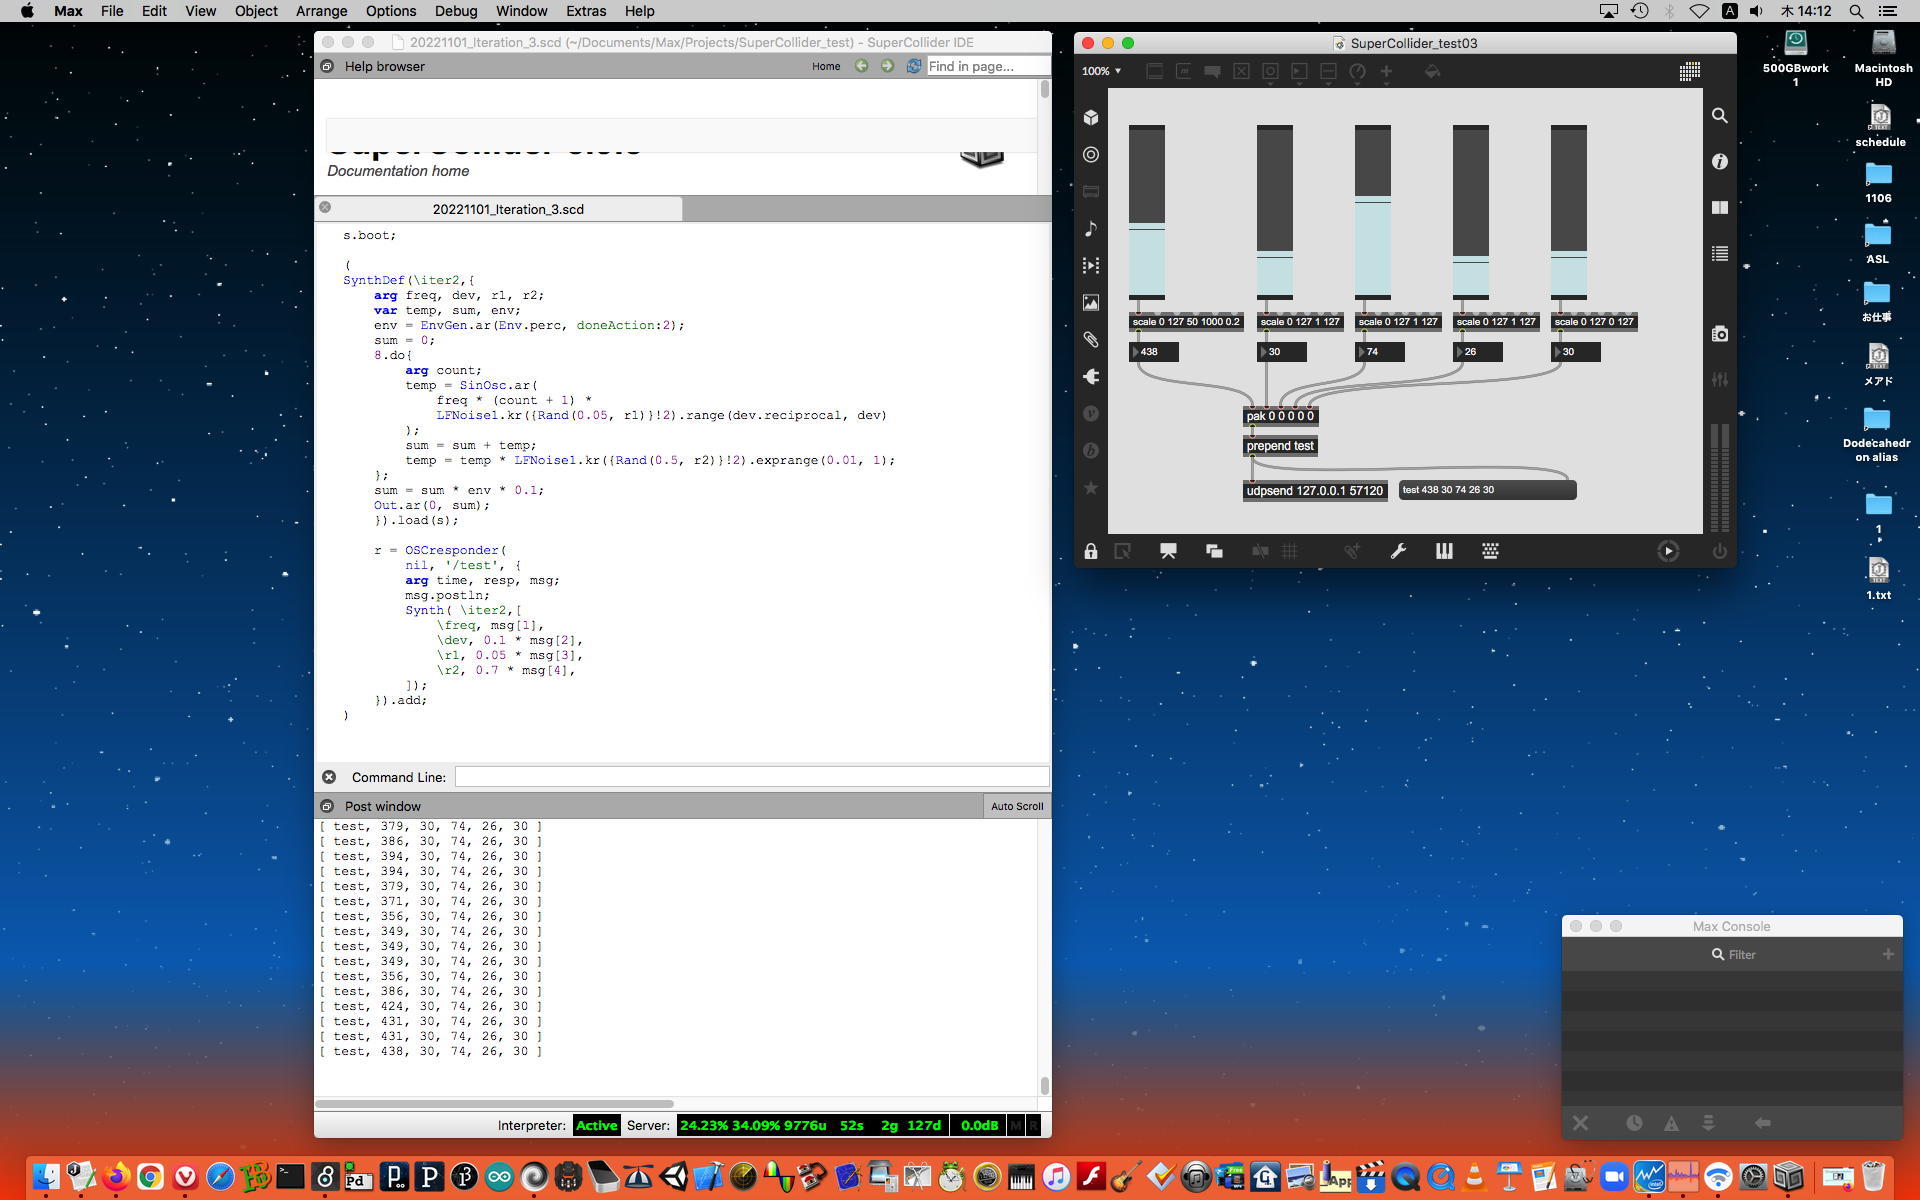Image resolution: width=1920 pixels, height=1200 pixels.
Task: Open the snapshots camera icon
Action: tap(1719, 334)
